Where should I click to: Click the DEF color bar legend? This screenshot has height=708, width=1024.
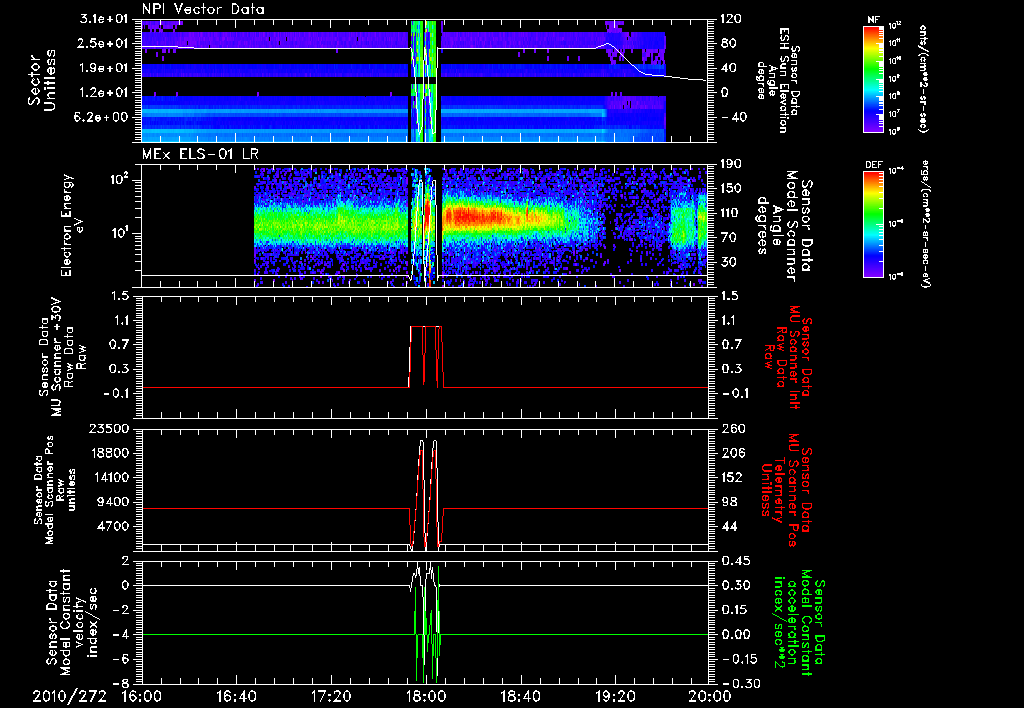click(874, 224)
